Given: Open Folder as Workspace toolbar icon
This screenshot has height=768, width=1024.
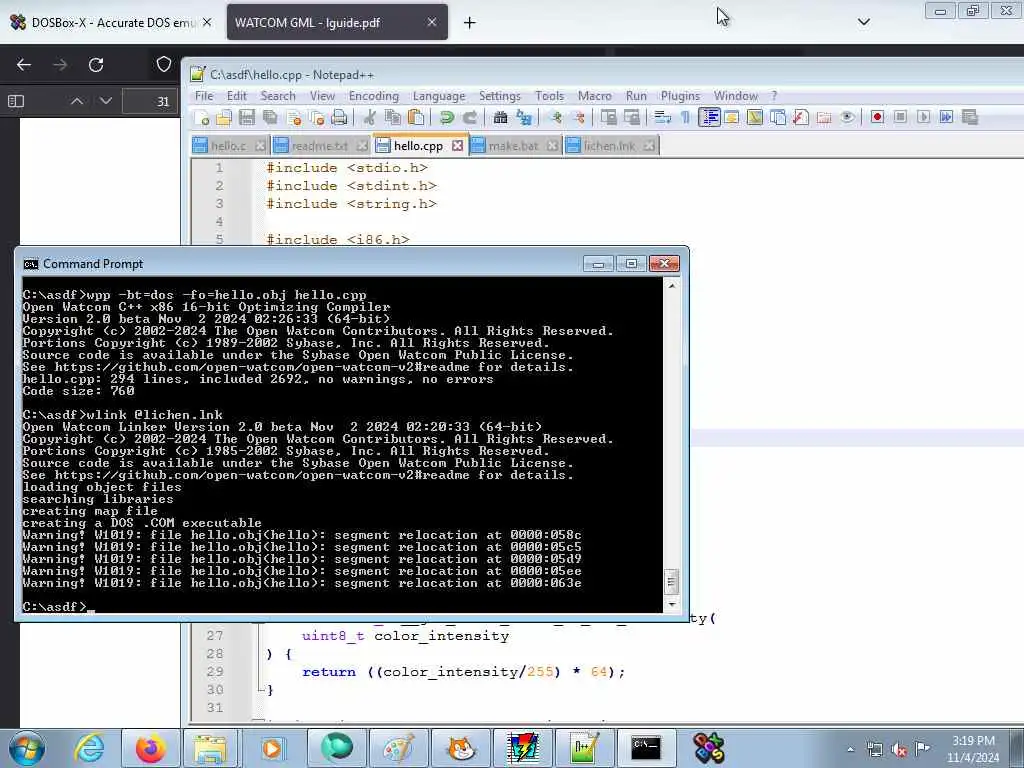Looking at the screenshot, I should coord(824,118).
